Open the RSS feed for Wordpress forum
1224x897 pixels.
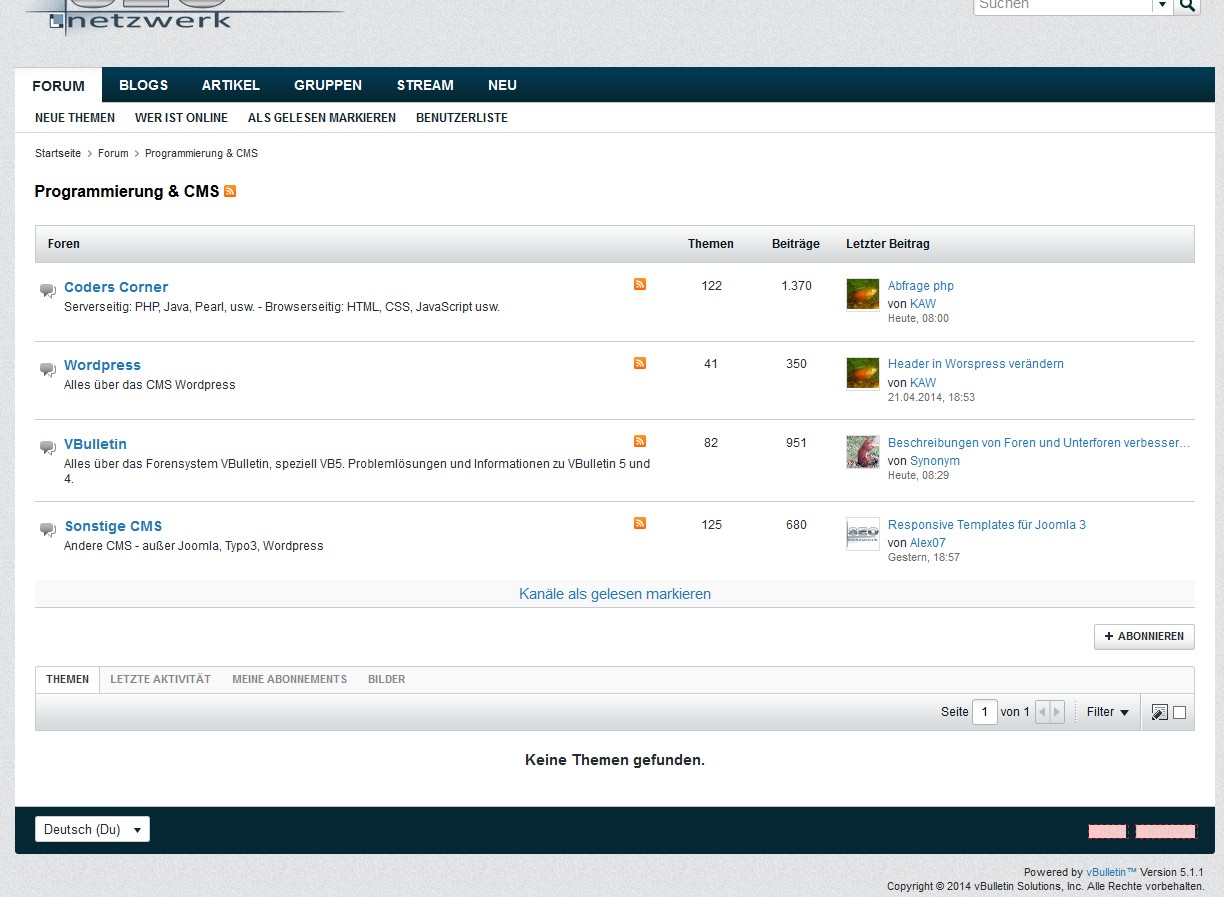[640, 363]
